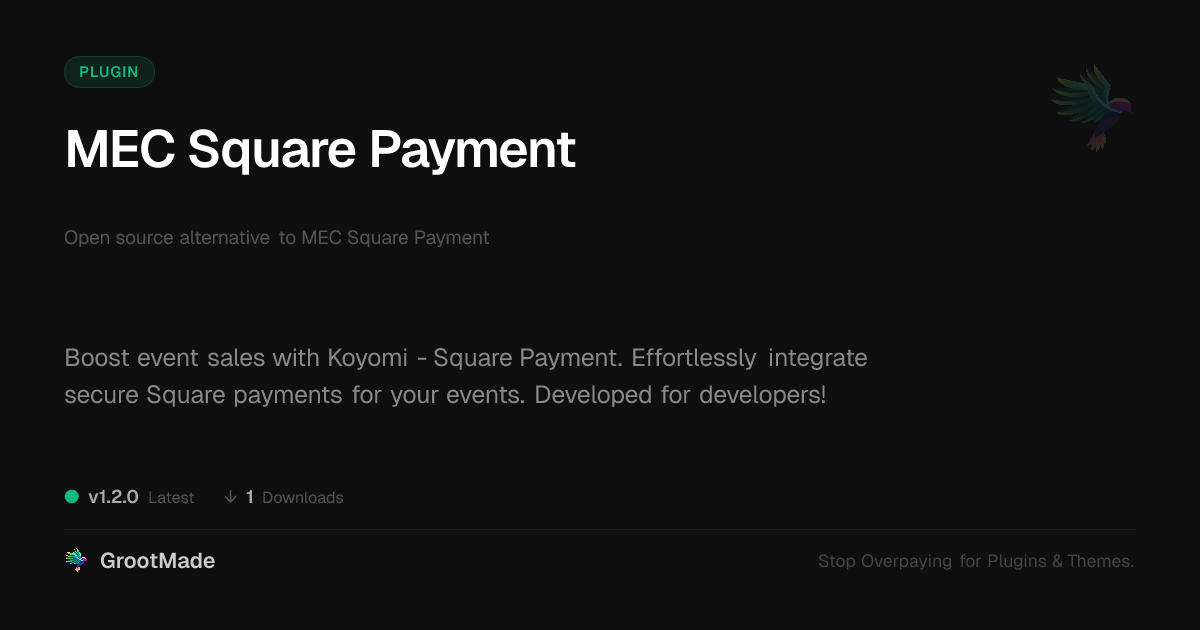Click the 'Latest' release tag
Image resolution: width=1200 pixels, height=630 pixels.
coord(171,498)
